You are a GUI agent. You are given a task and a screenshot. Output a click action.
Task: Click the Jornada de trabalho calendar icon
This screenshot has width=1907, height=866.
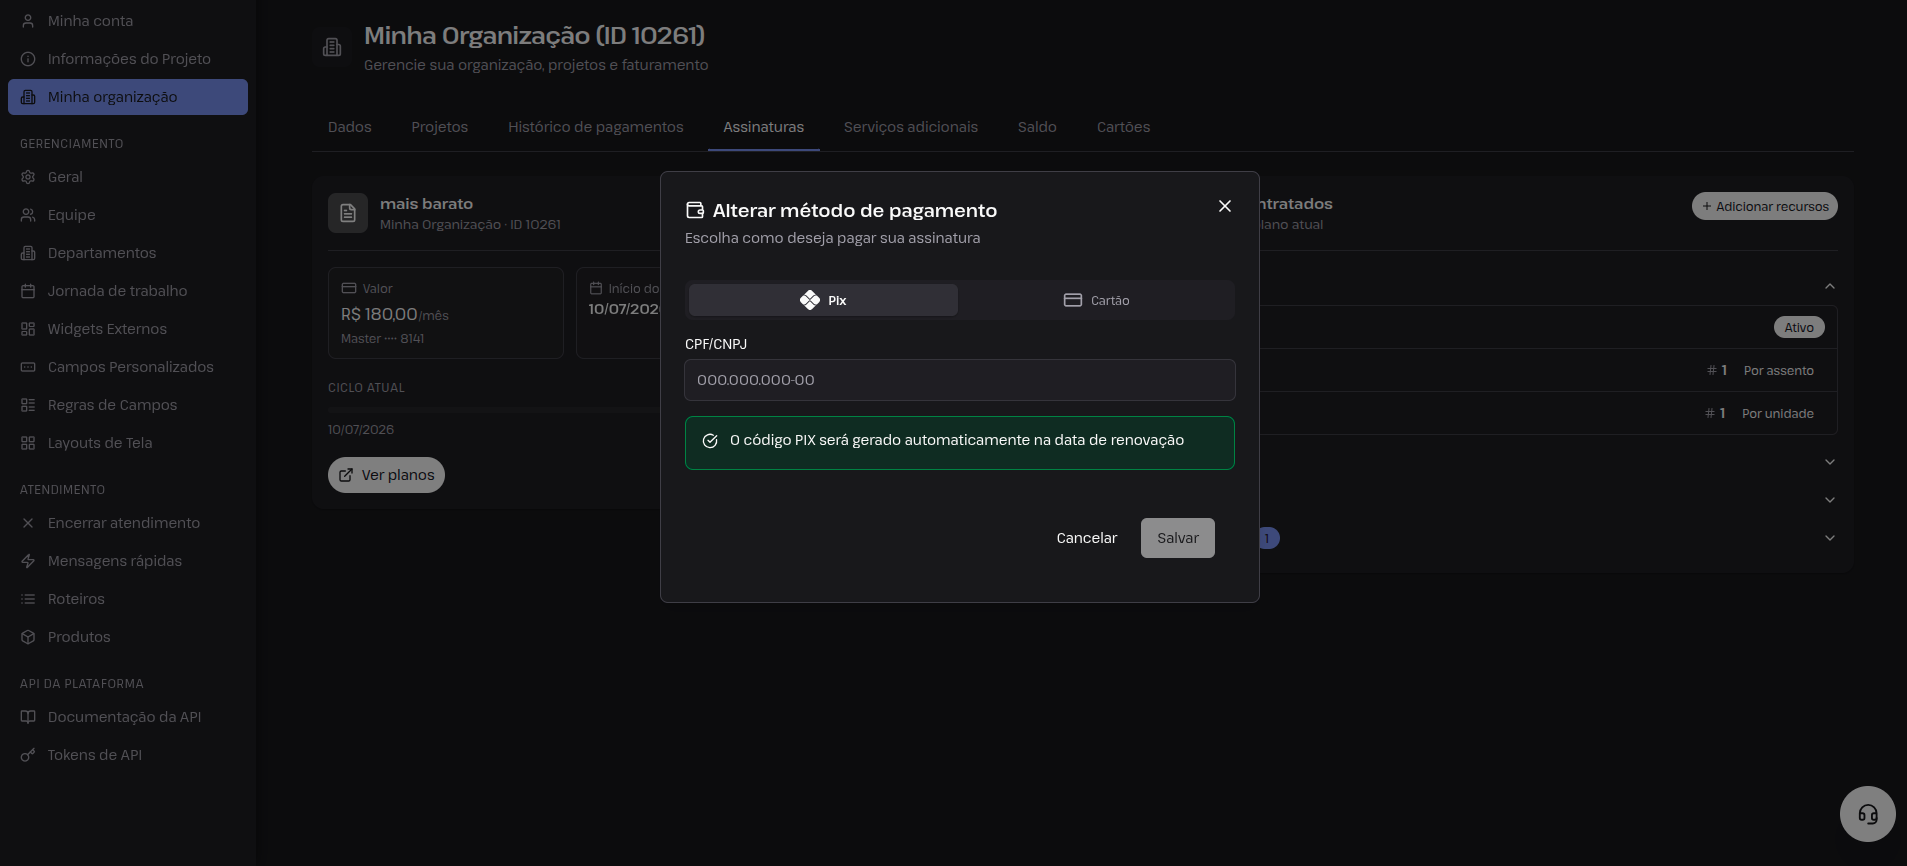[28, 291]
